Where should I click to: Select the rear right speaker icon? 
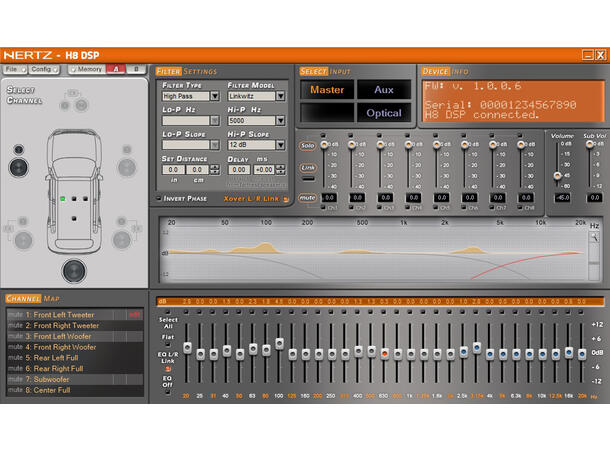(122, 240)
